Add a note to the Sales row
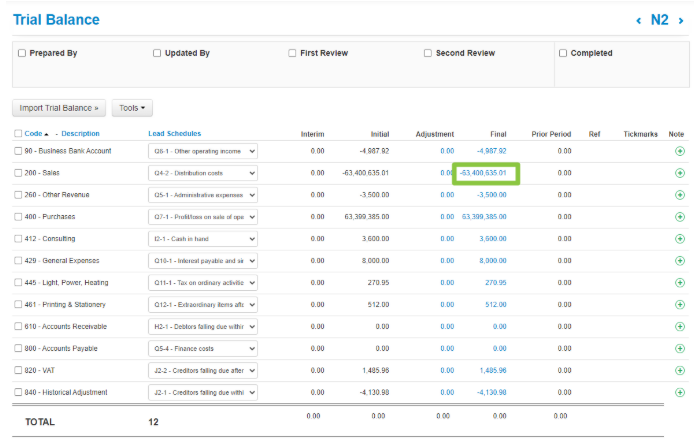 (680, 173)
